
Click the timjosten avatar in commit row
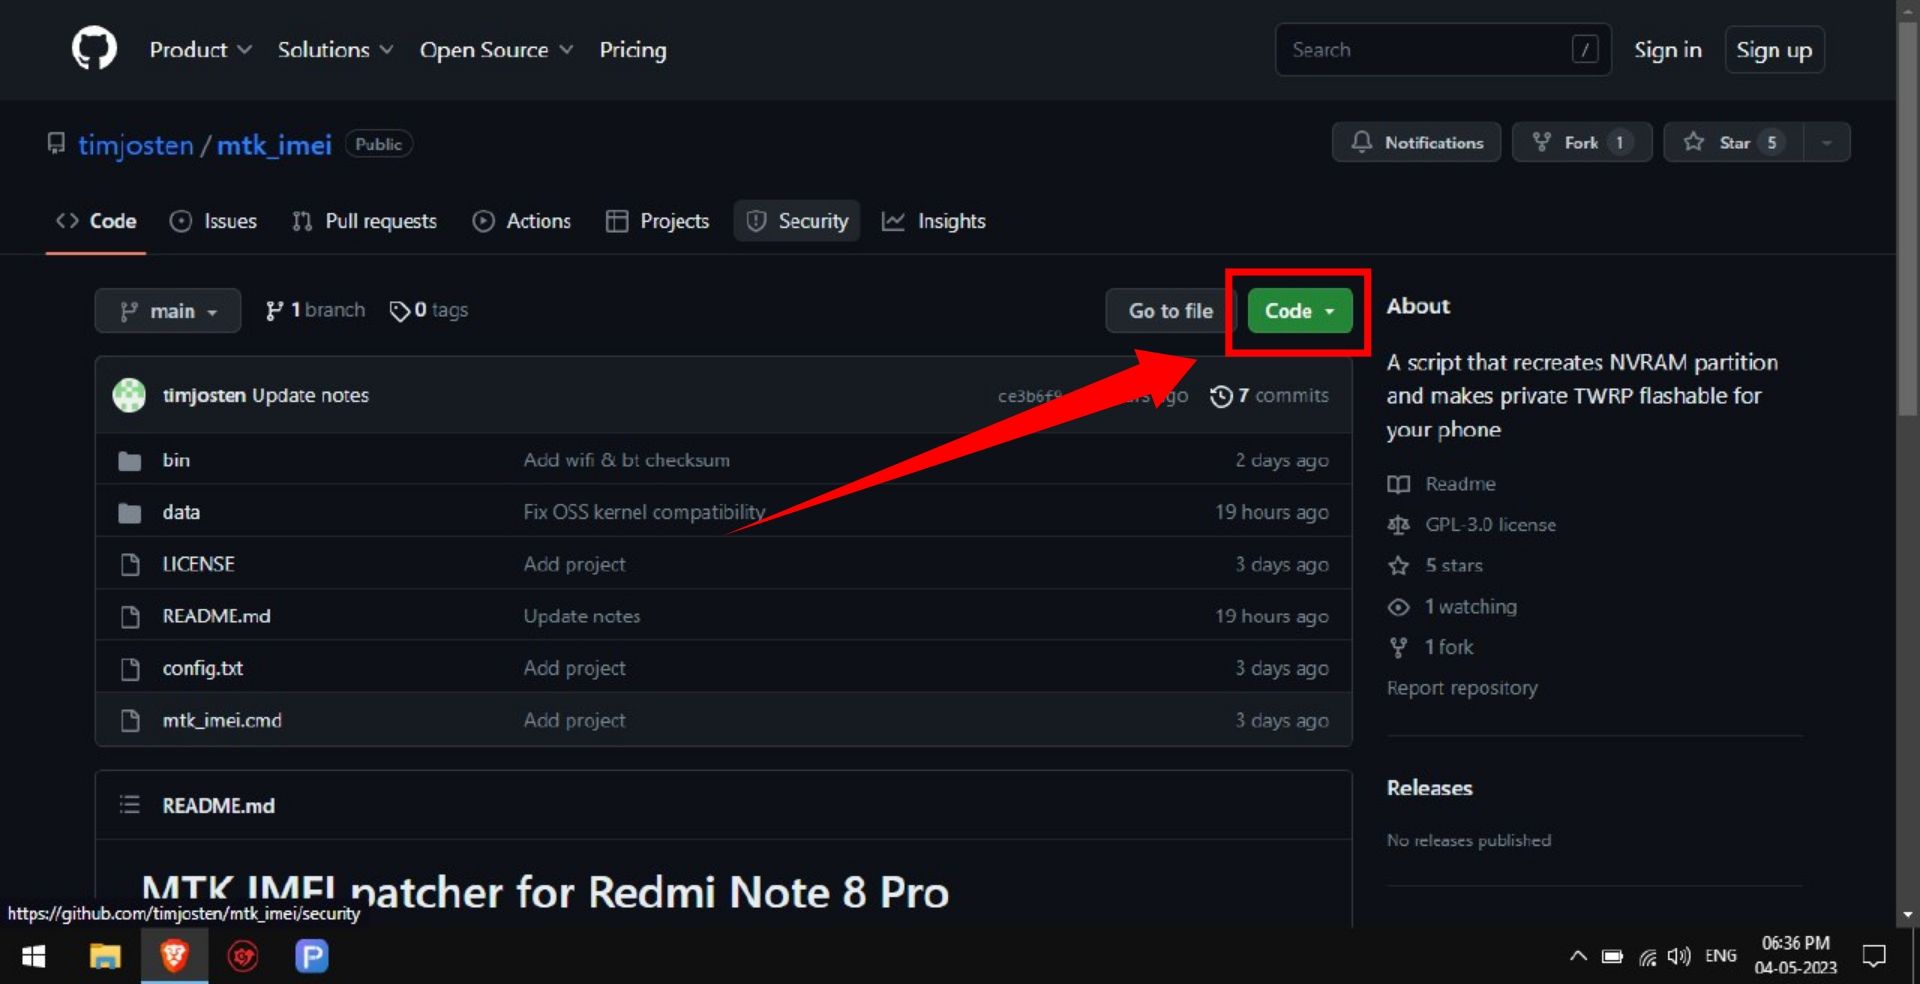click(129, 395)
